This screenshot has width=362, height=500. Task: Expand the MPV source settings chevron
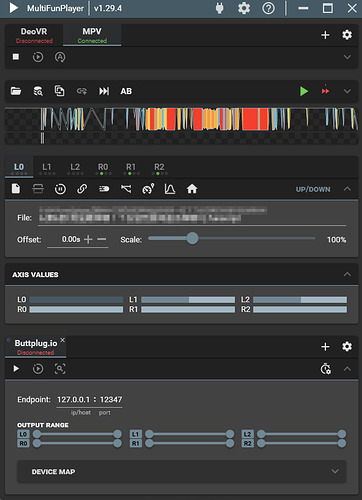(347, 57)
